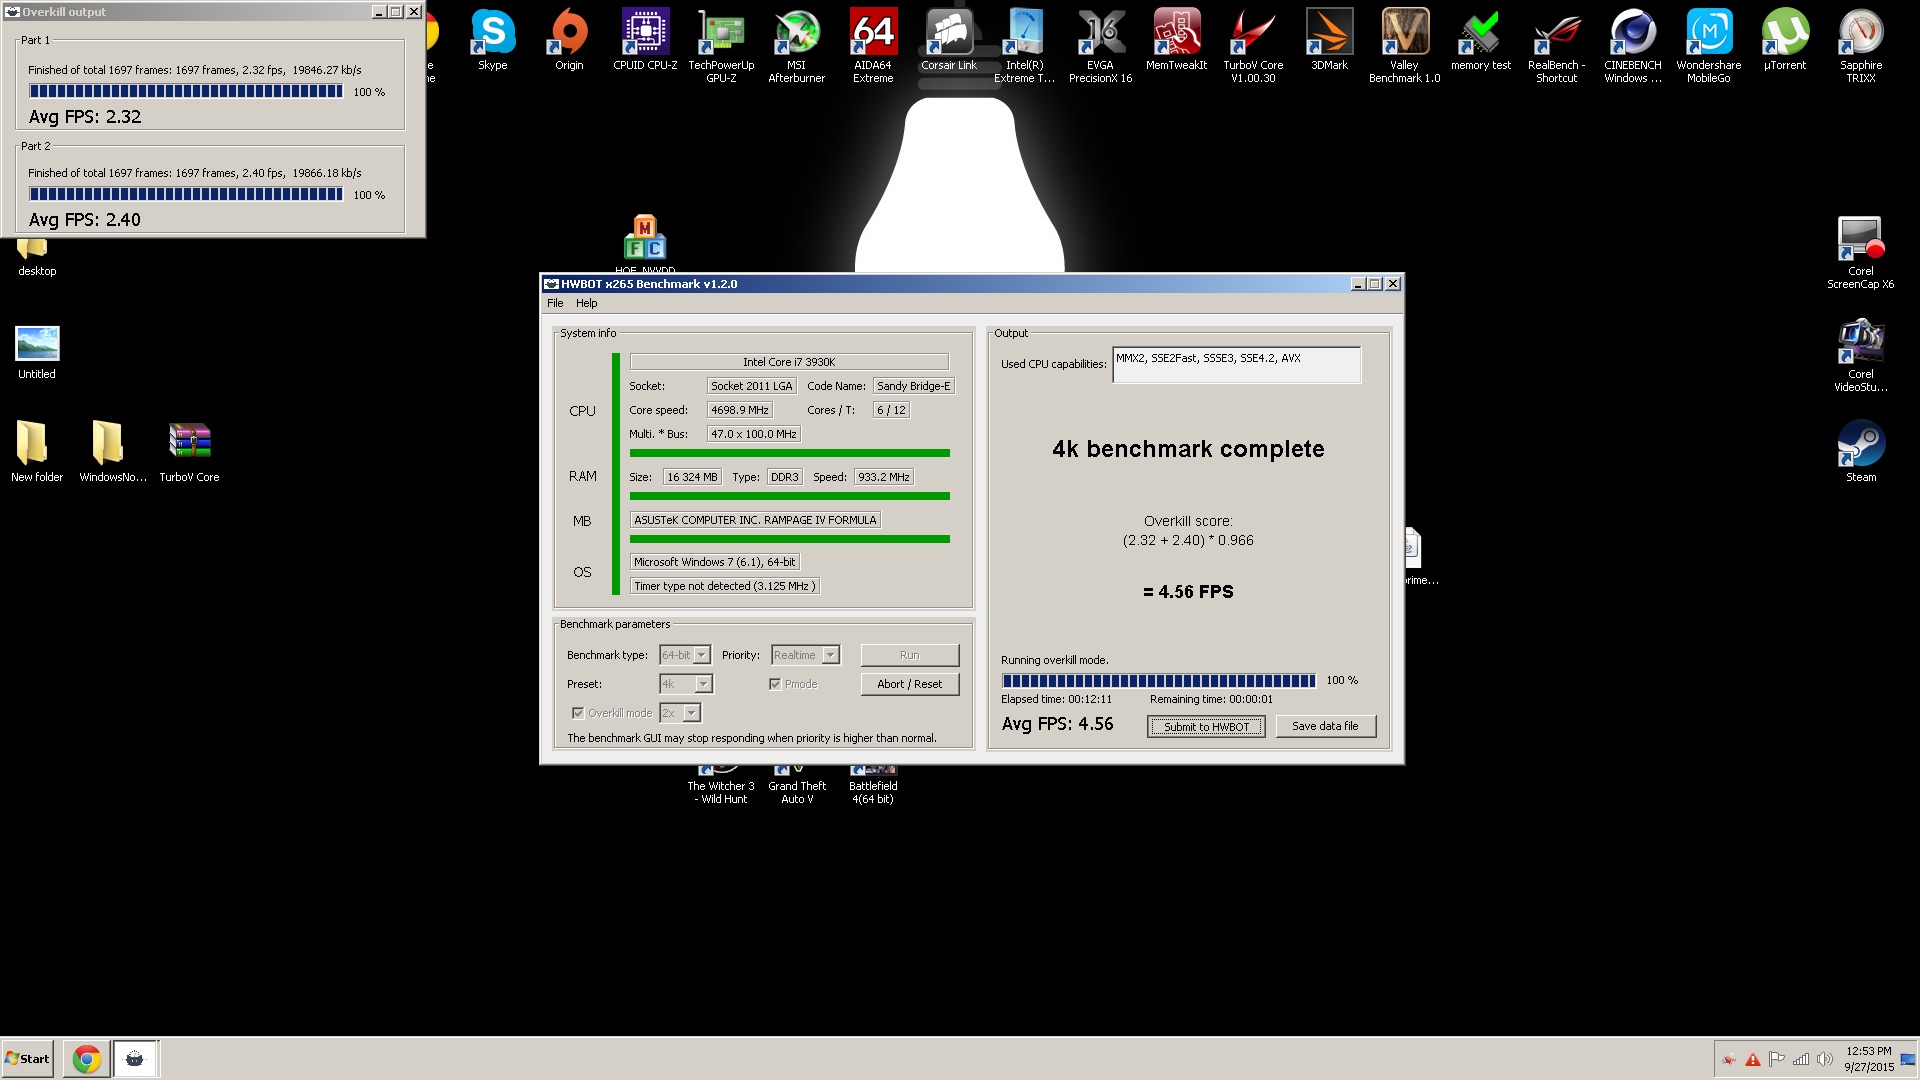This screenshot has height=1080, width=1920.
Task: Click the Sandy Bridge-E code name field
Action: click(914, 386)
